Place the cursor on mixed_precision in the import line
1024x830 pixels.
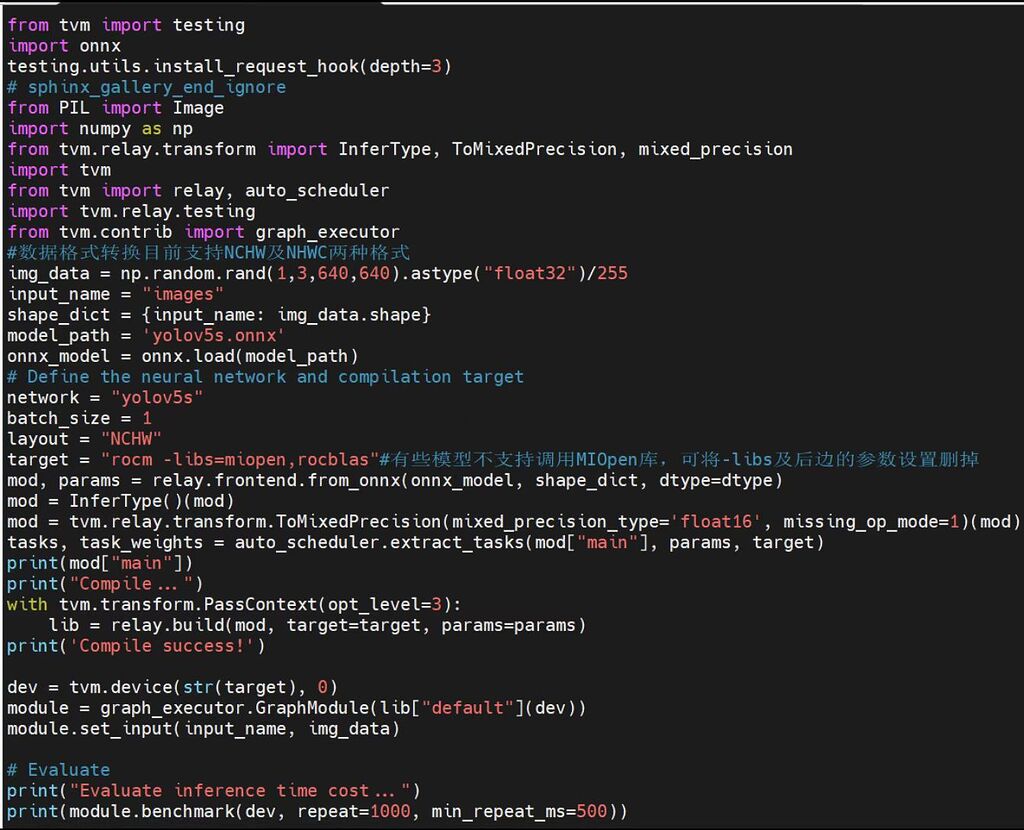[x=715, y=149]
